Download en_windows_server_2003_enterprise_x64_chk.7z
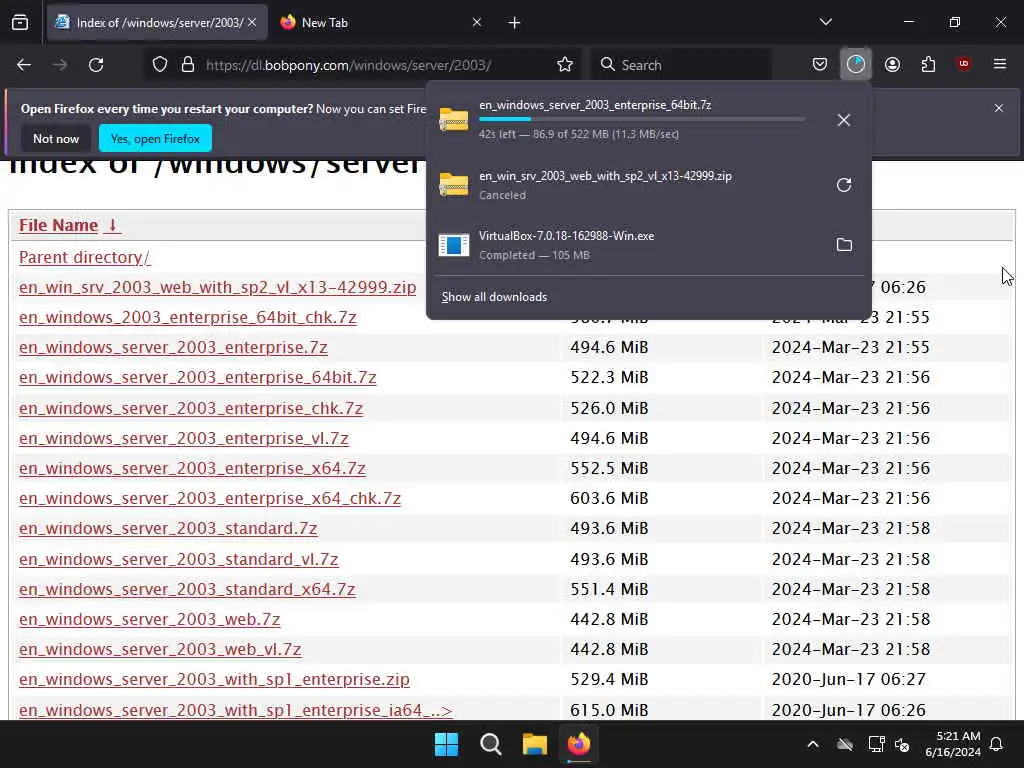Screen dimensions: 1024x768 210,498
